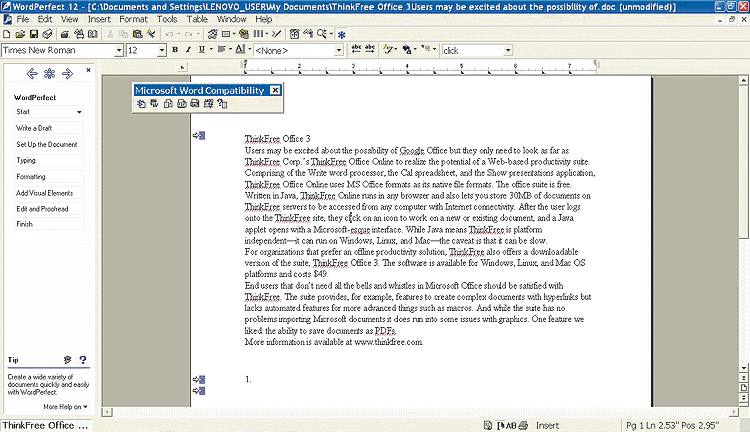Click forward arrow in PerfectExpert panel
Image resolution: width=750 pixels, height=432 pixels.
67,73
